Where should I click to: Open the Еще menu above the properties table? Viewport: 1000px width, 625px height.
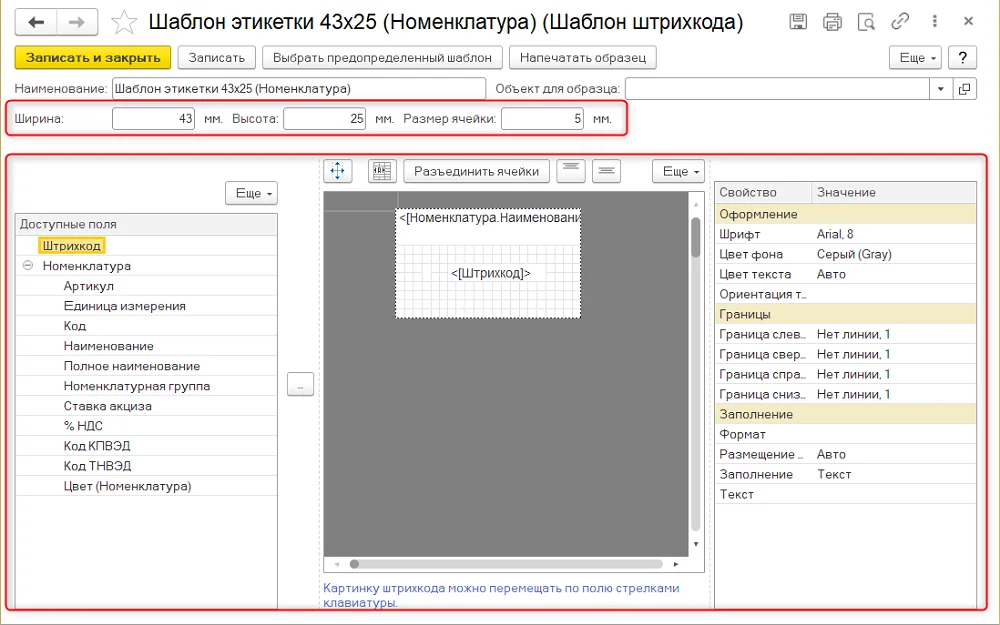click(x=678, y=171)
